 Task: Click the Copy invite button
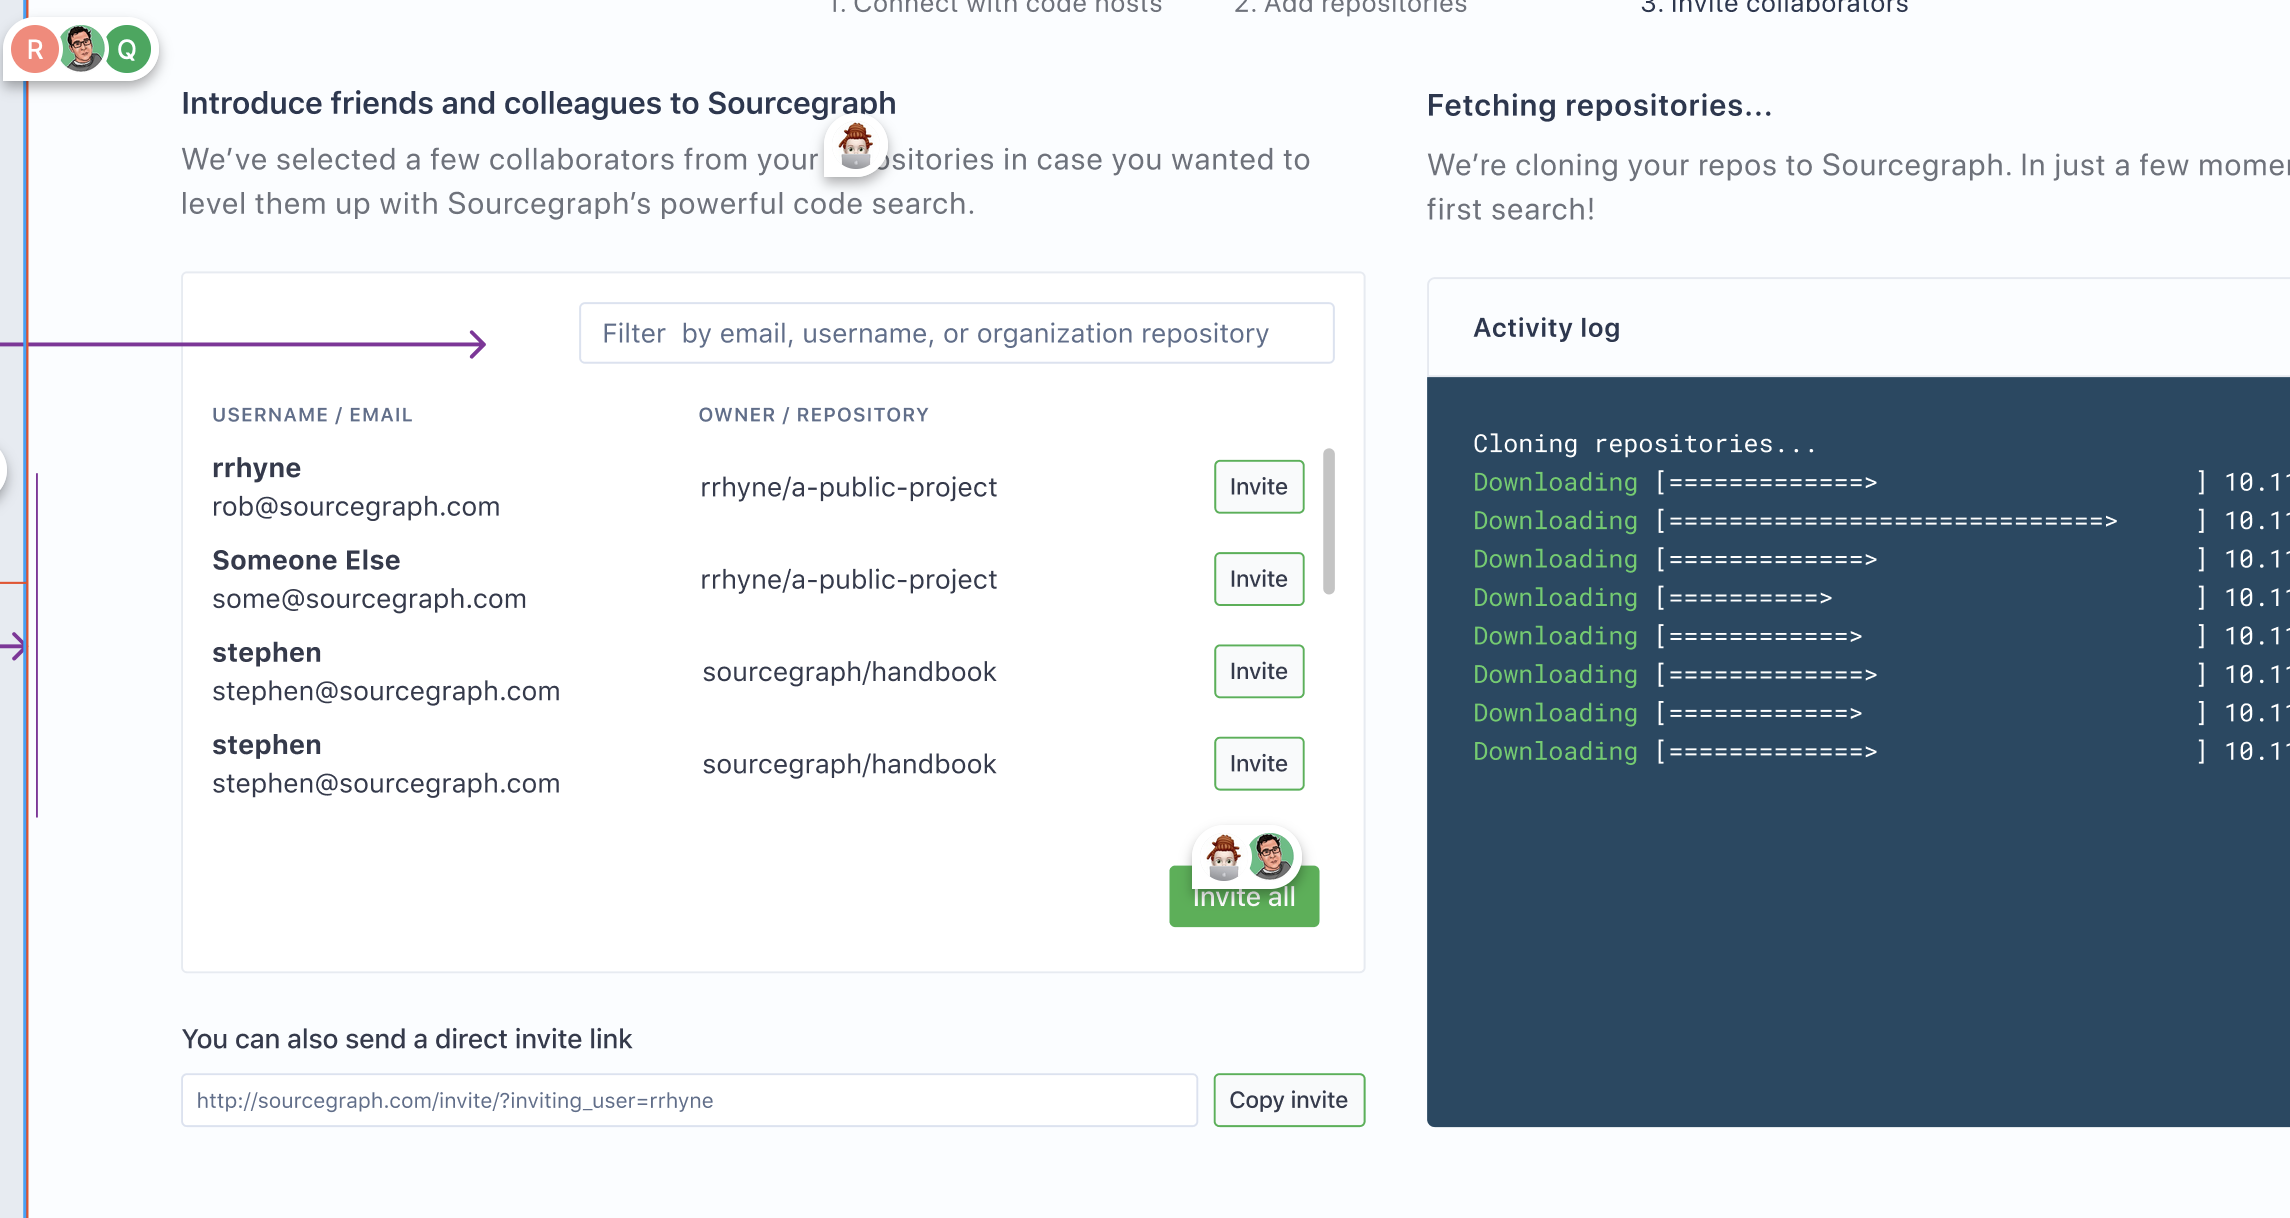point(1289,1100)
